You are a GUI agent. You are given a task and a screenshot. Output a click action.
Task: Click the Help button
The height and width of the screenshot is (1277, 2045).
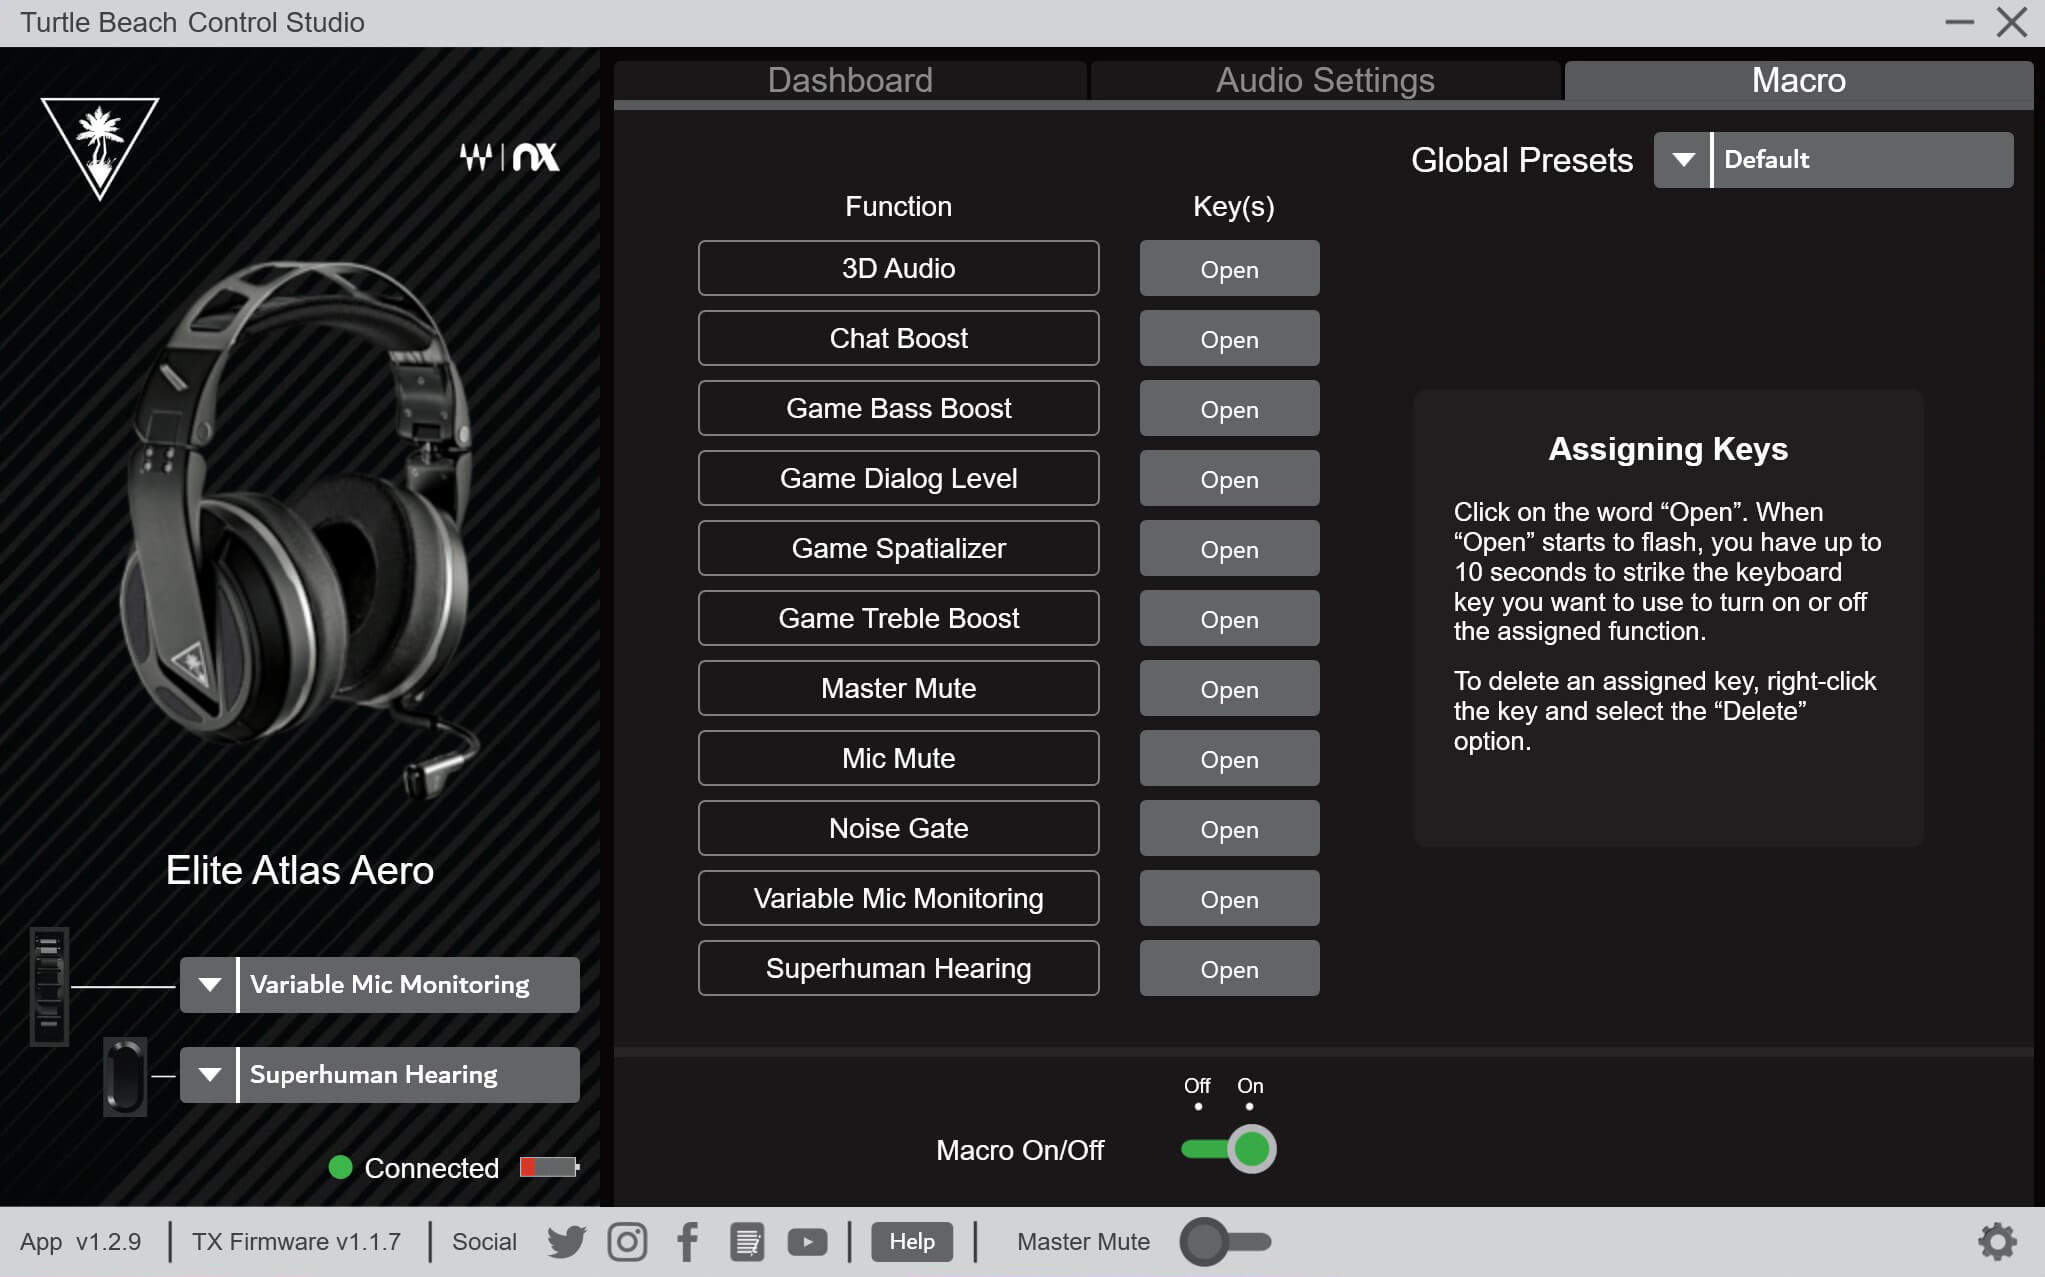point(911,1242)
